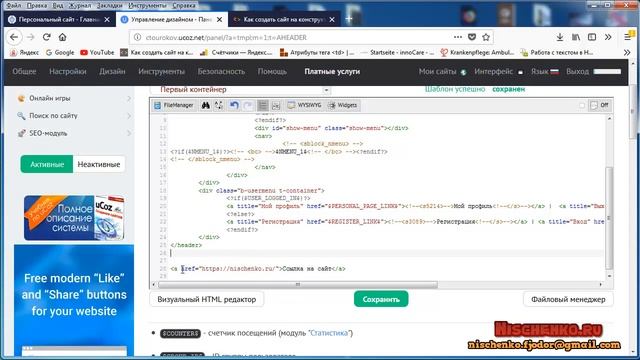Save page to Pocket

[472, 37]
